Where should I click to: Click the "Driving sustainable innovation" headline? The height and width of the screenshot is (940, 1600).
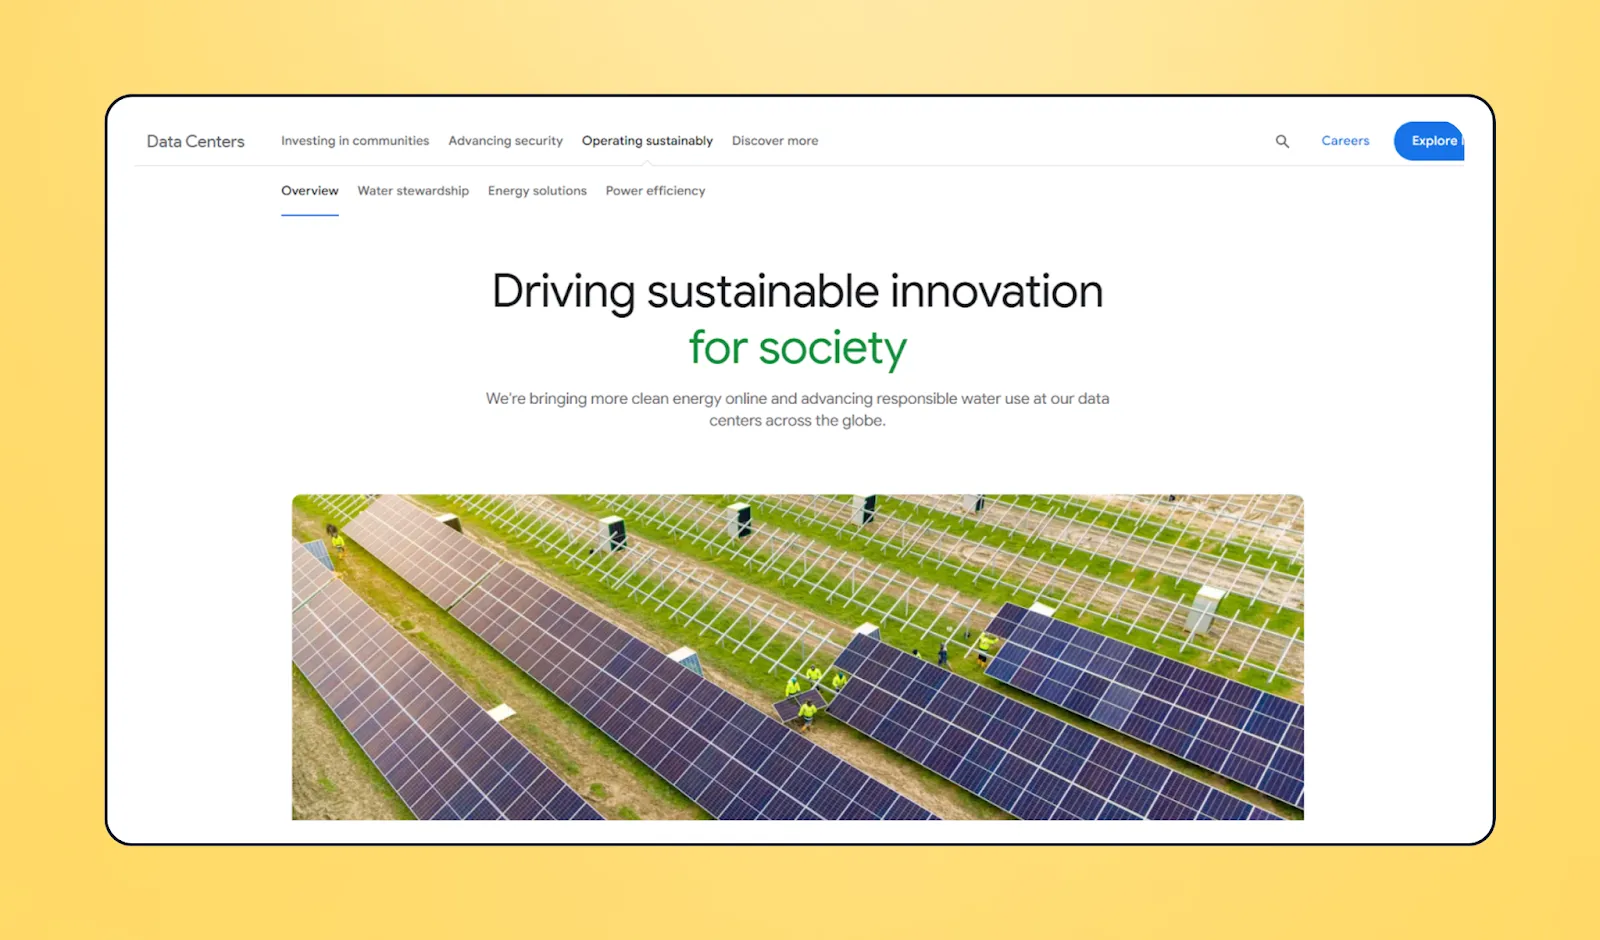pyautogui.click(x=797, y=292)
